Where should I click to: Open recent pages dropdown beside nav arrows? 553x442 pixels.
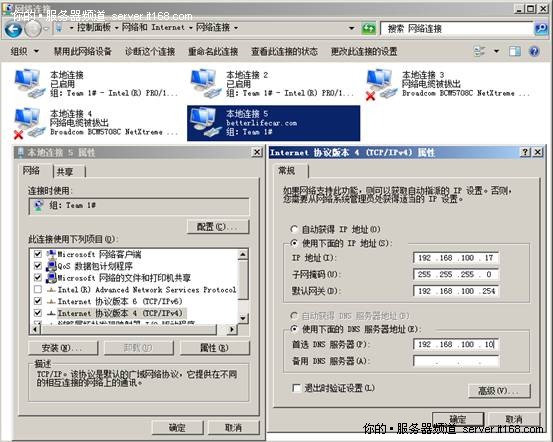45,29
